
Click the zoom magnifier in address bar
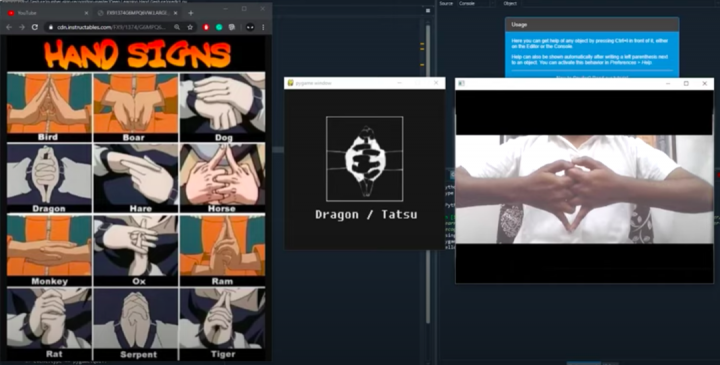click(x=177, y=28)
